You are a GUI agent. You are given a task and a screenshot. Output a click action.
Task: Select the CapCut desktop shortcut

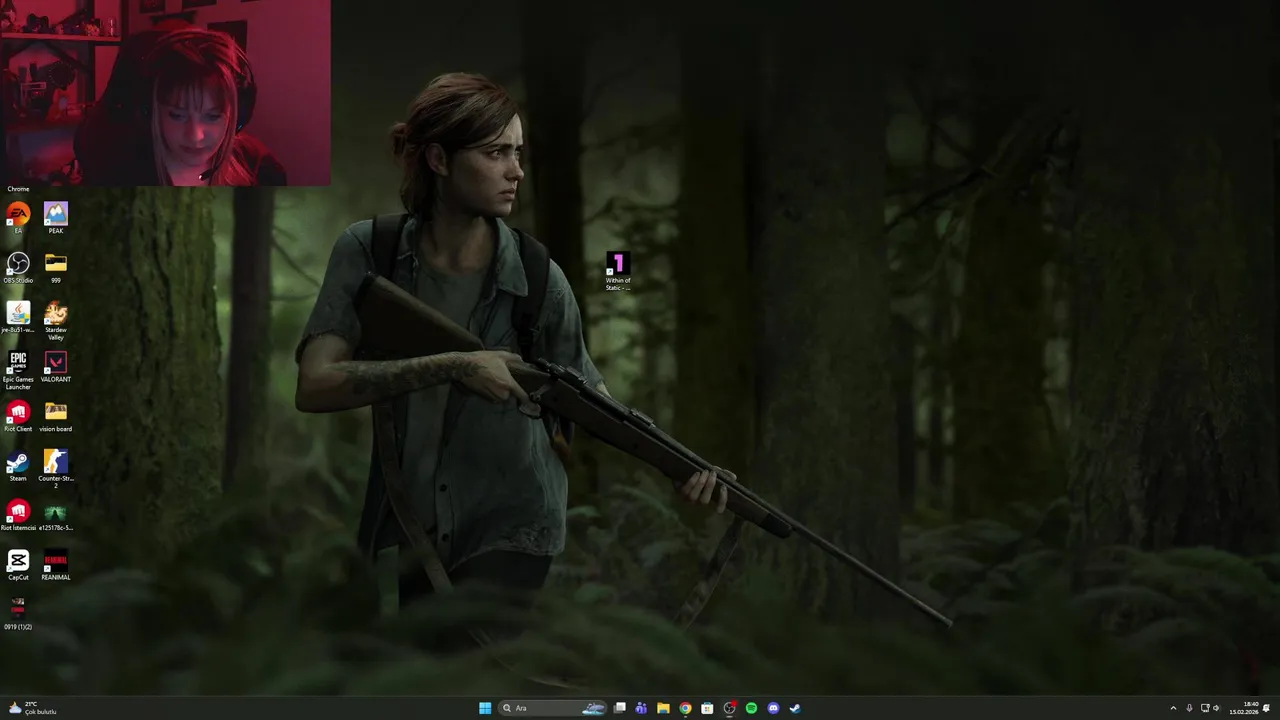coord(18,564)
